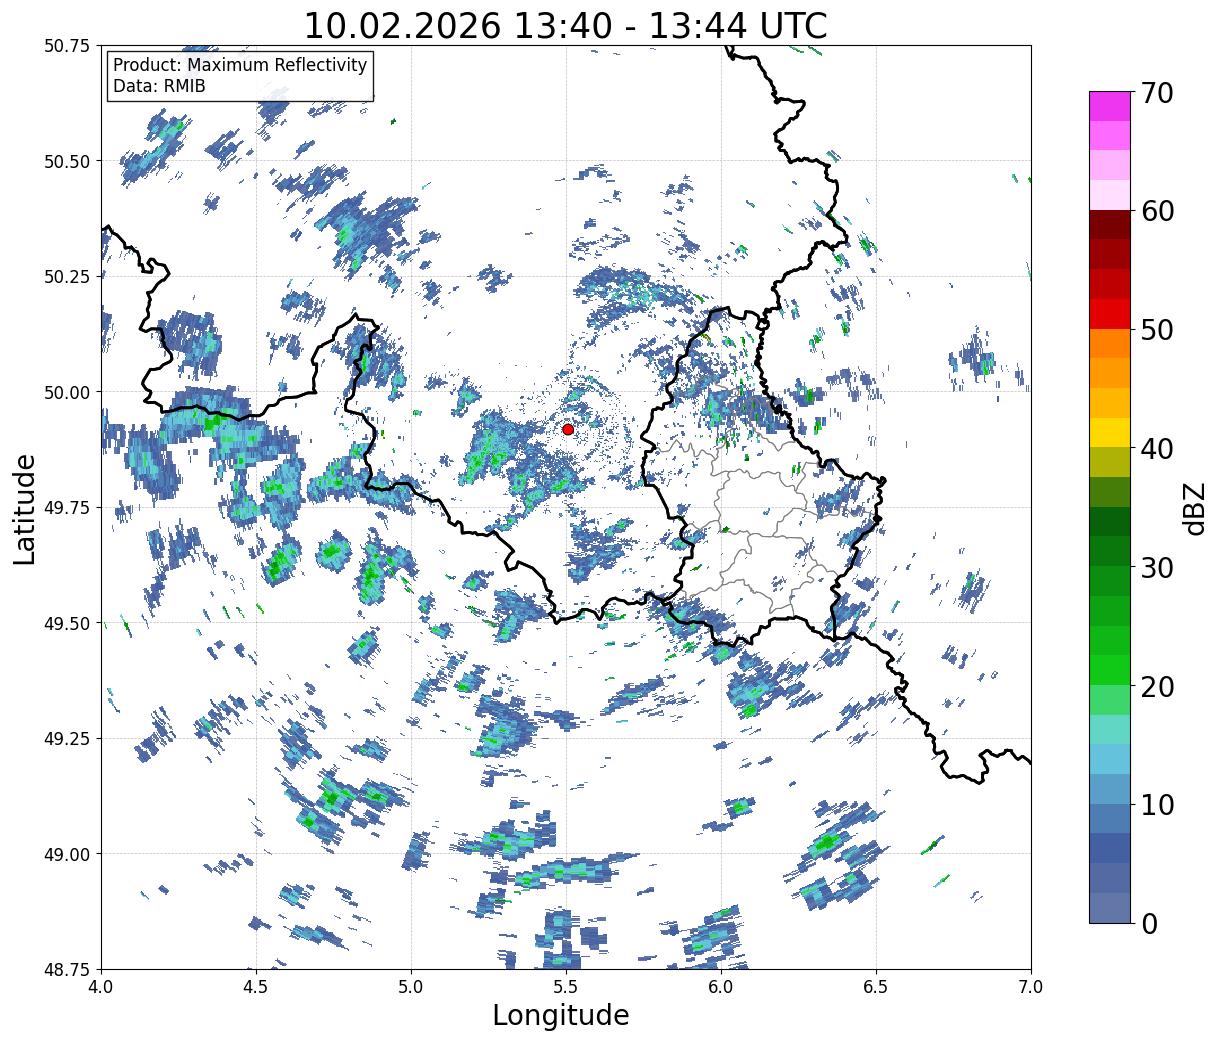This screenshot has height=1040, width=1219.
Task: Click the red radar location marker
Action: (568, 429)
